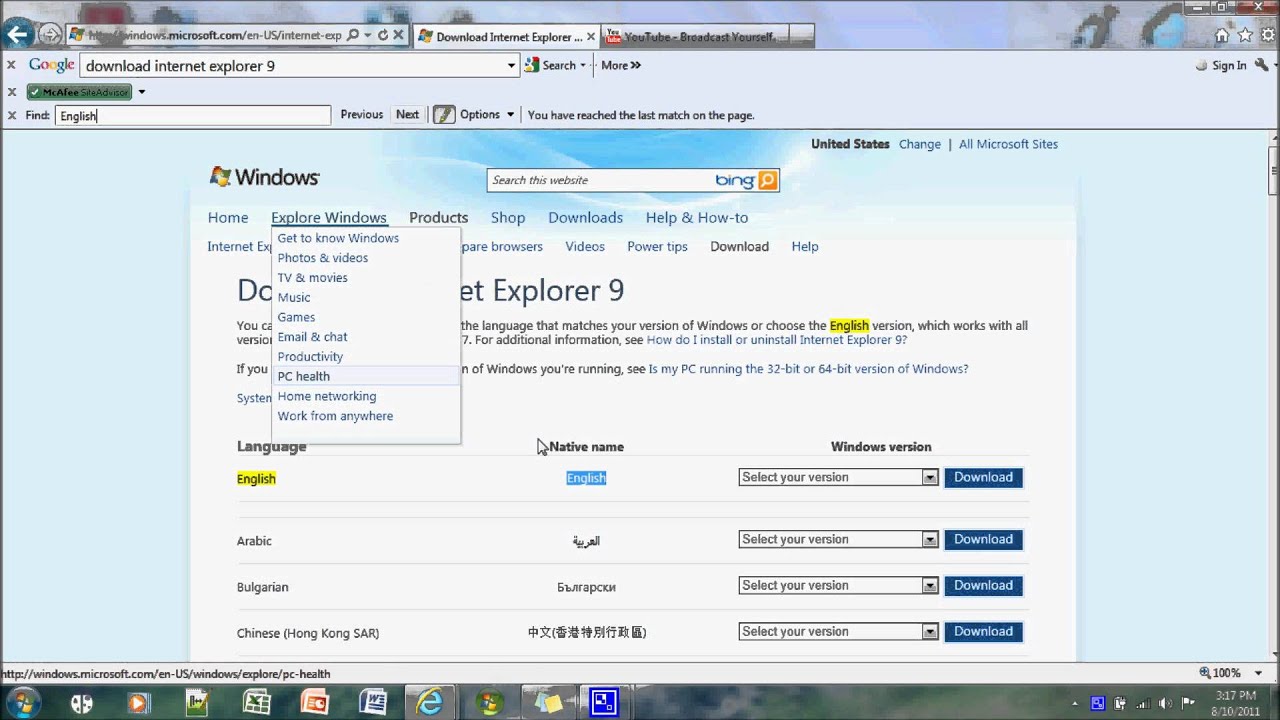Select Get to know Windows menu entry
This screenshot has width=1280, height=720.
338,238
